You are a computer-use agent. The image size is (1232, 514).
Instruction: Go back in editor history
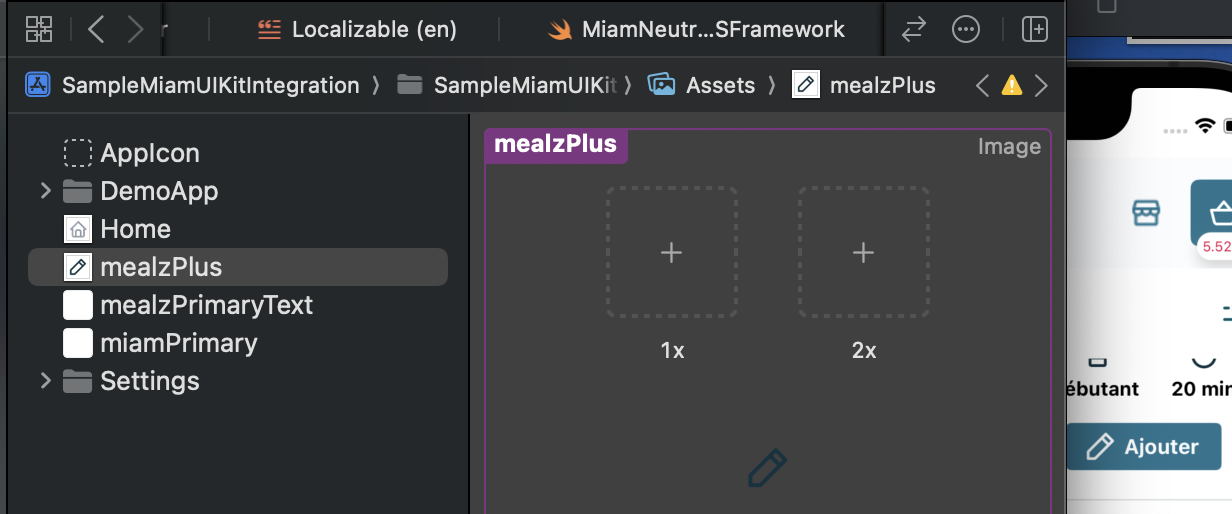[x=96, y=30]
